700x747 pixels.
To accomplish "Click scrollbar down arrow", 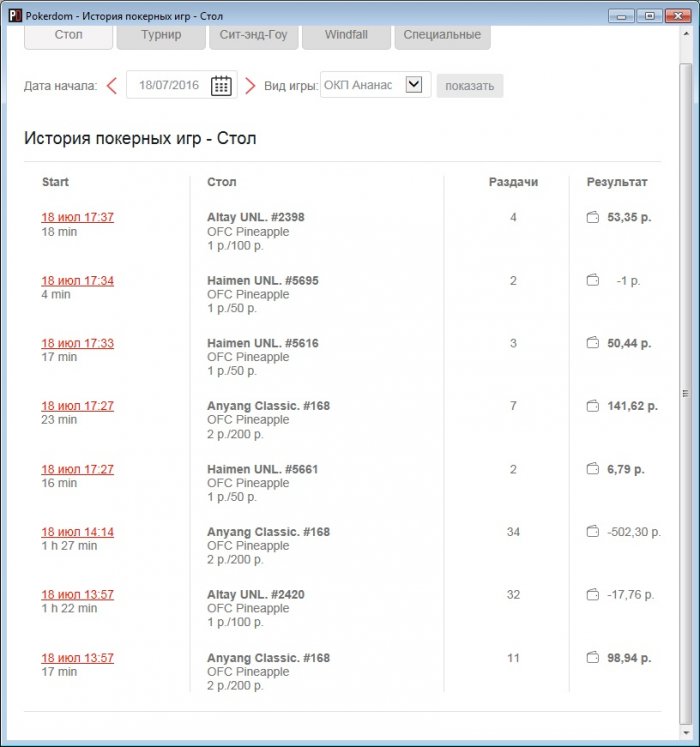I will click(x=686, y=733).
